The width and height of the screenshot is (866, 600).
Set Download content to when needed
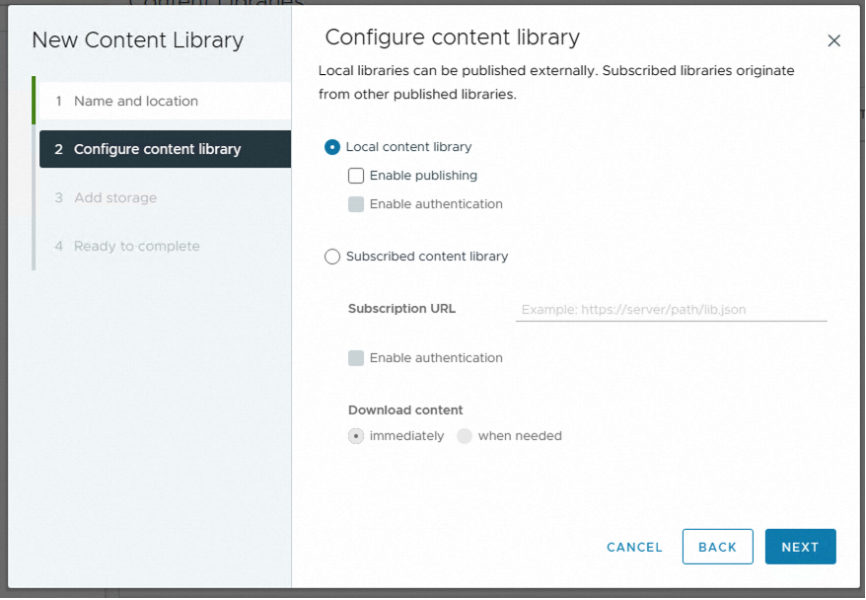tap(464, 436)
